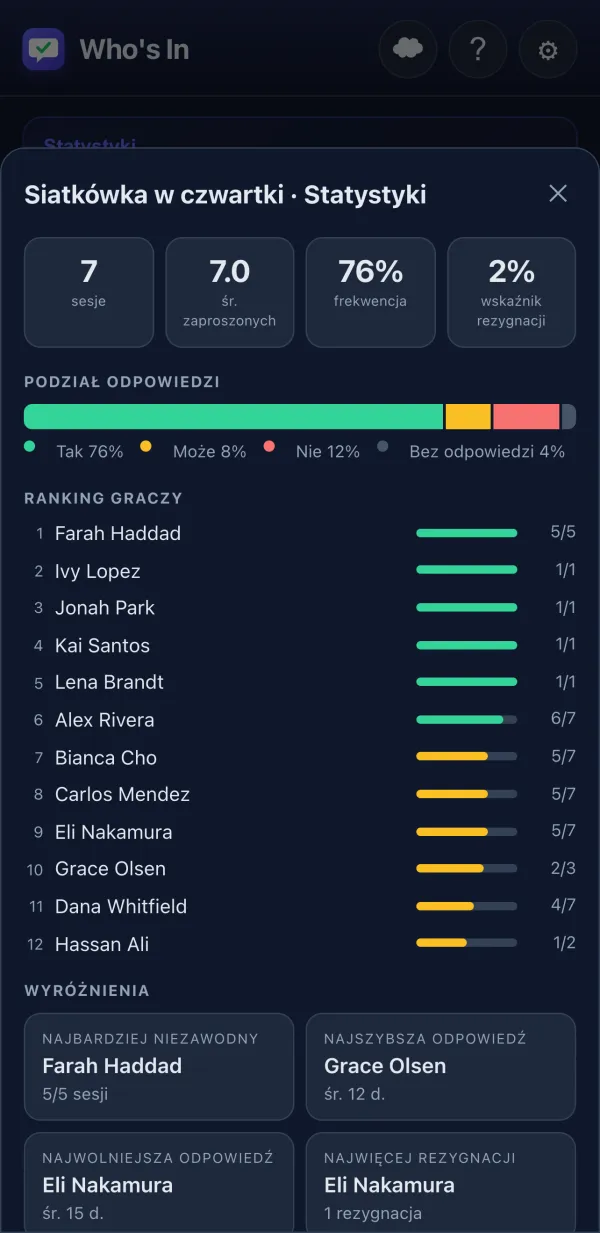Select Farah Haddad in player ranking
This screenshot has width=600, height=1233.
(x=300, y=533)
